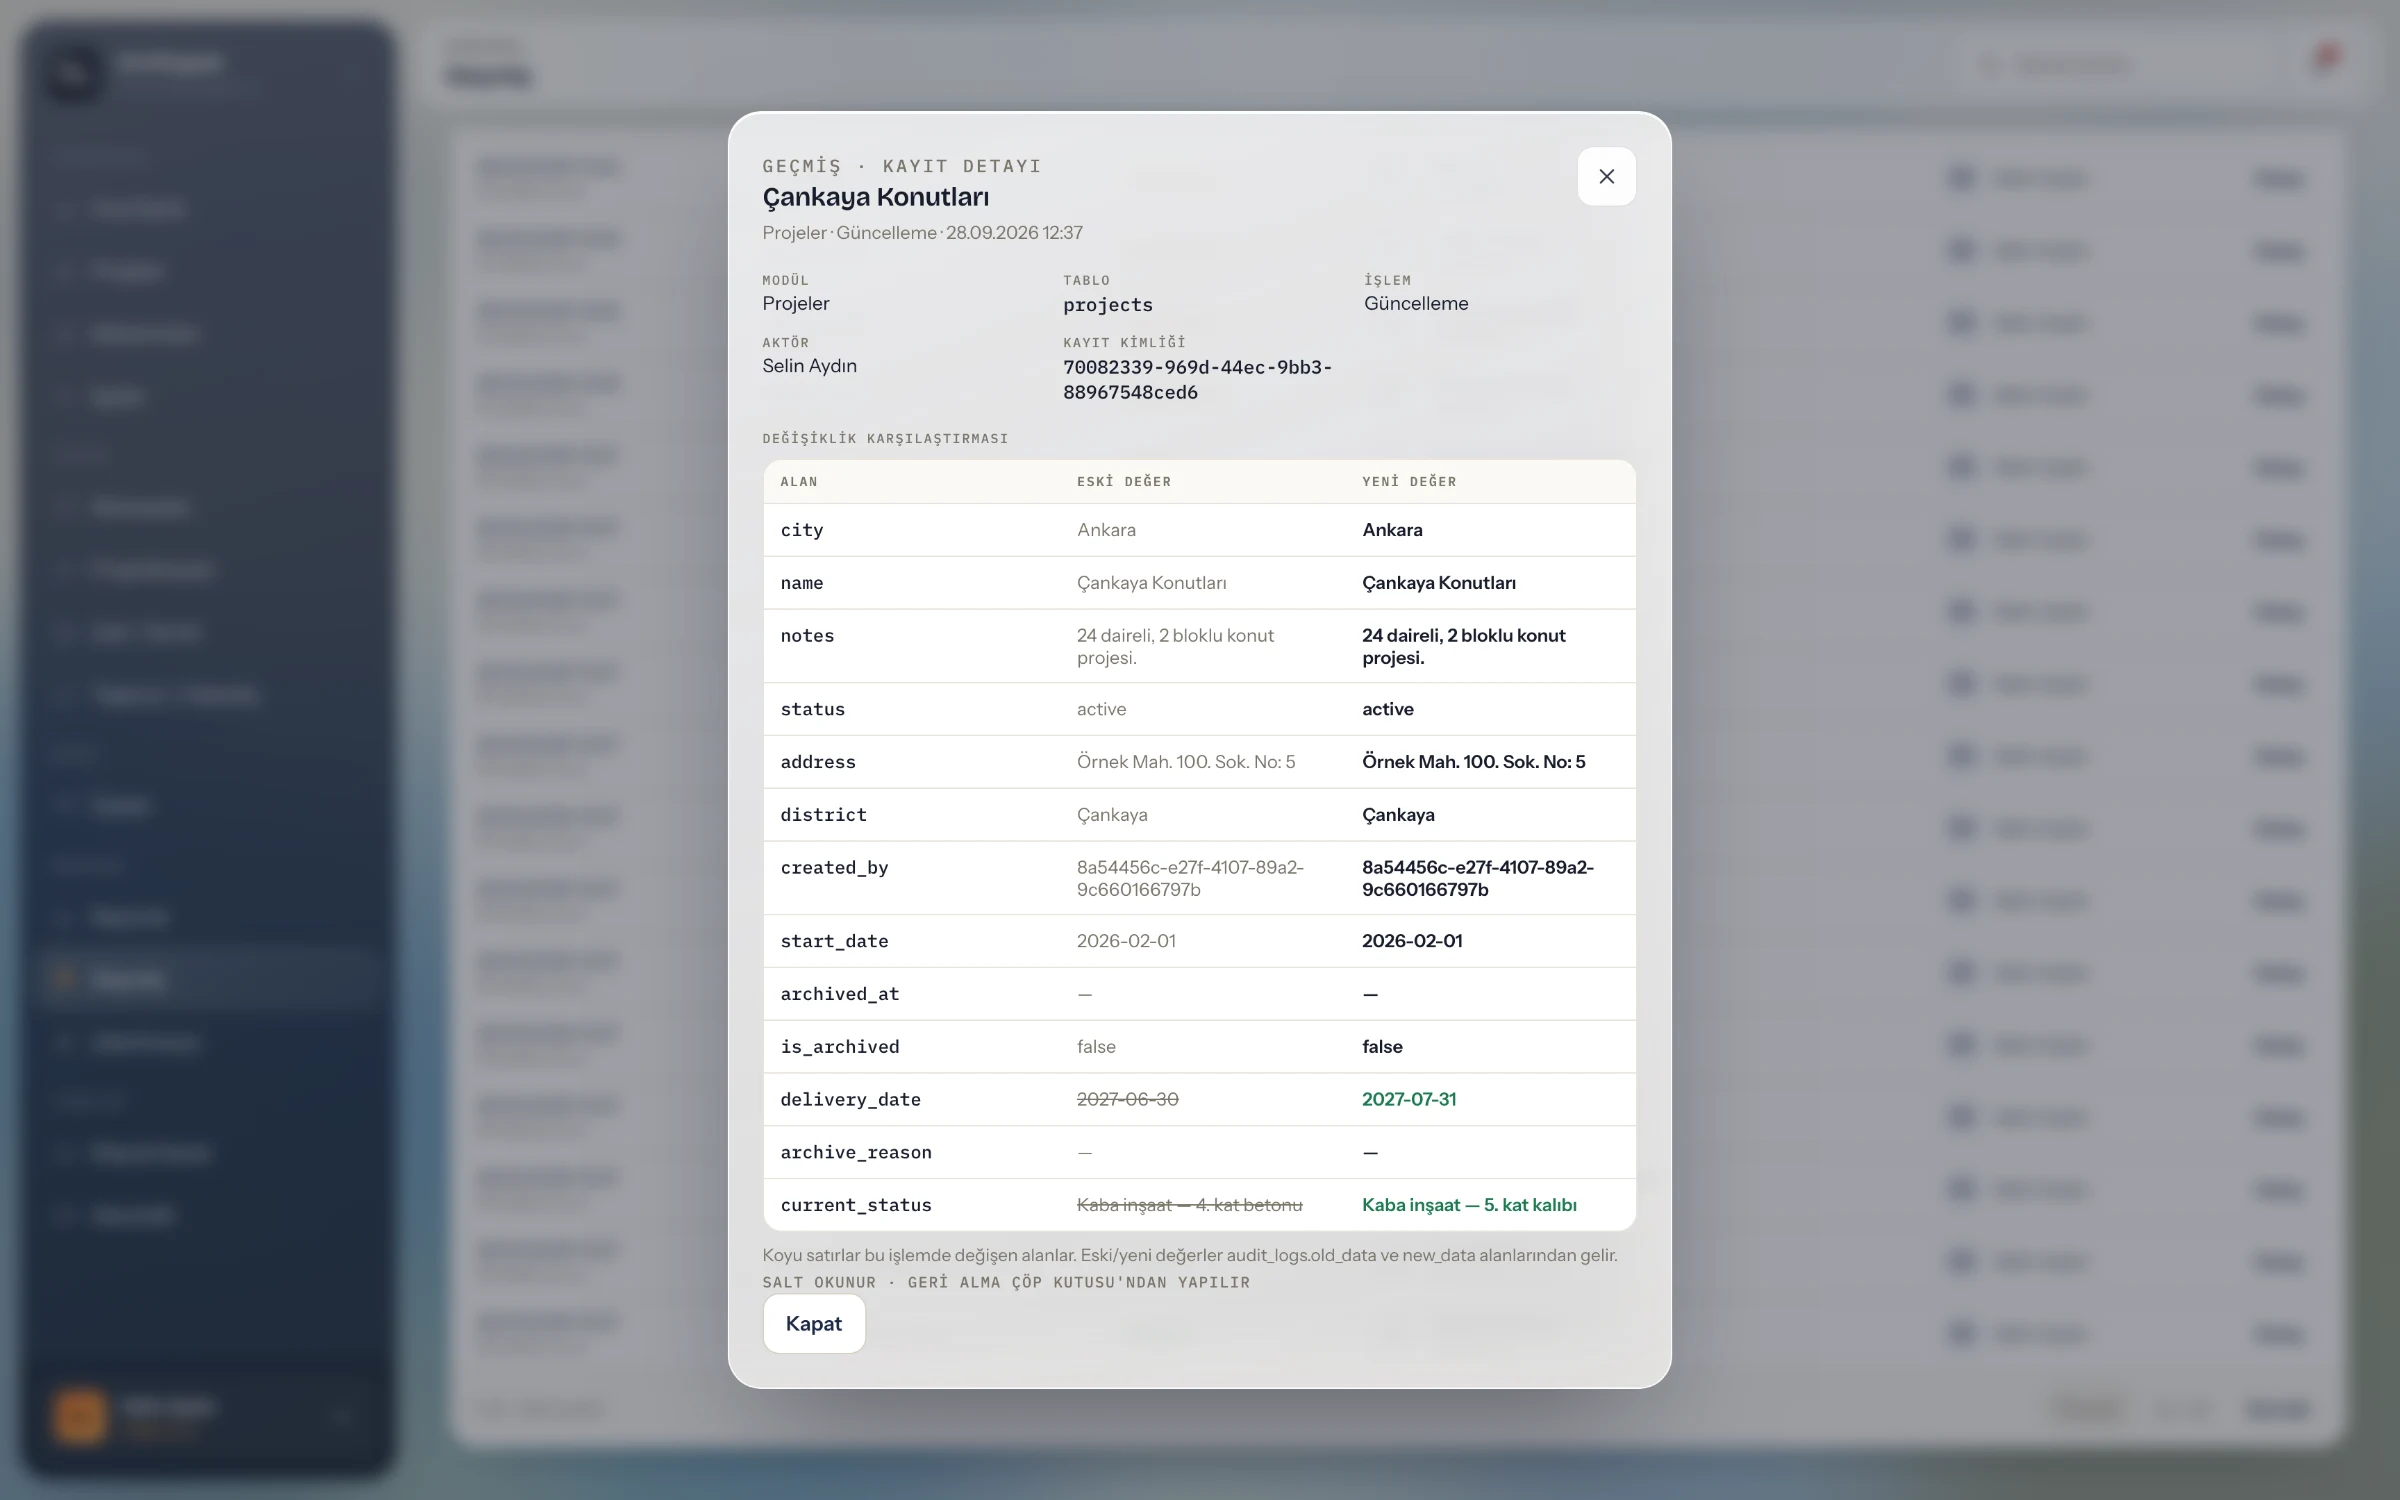The height and width of the screenshot is (1500, 2400).
Task: Close the record detail dialog with X
Action: point(1606,176)
